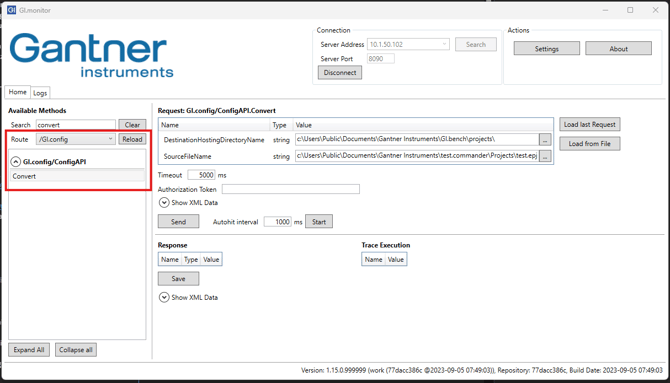Send the request
This screenshot has height=383, width=670.
point(178,221)
